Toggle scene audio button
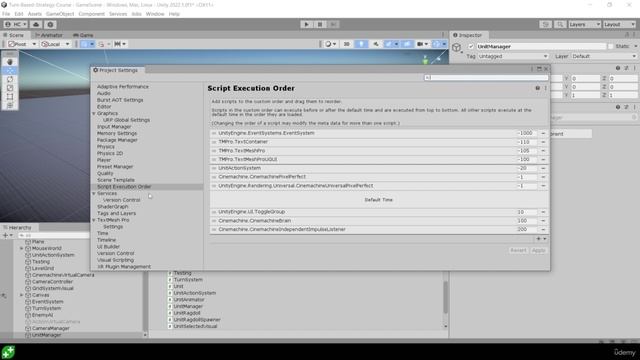Viewport: 640px width, 360px height. [x=376, y=44]
